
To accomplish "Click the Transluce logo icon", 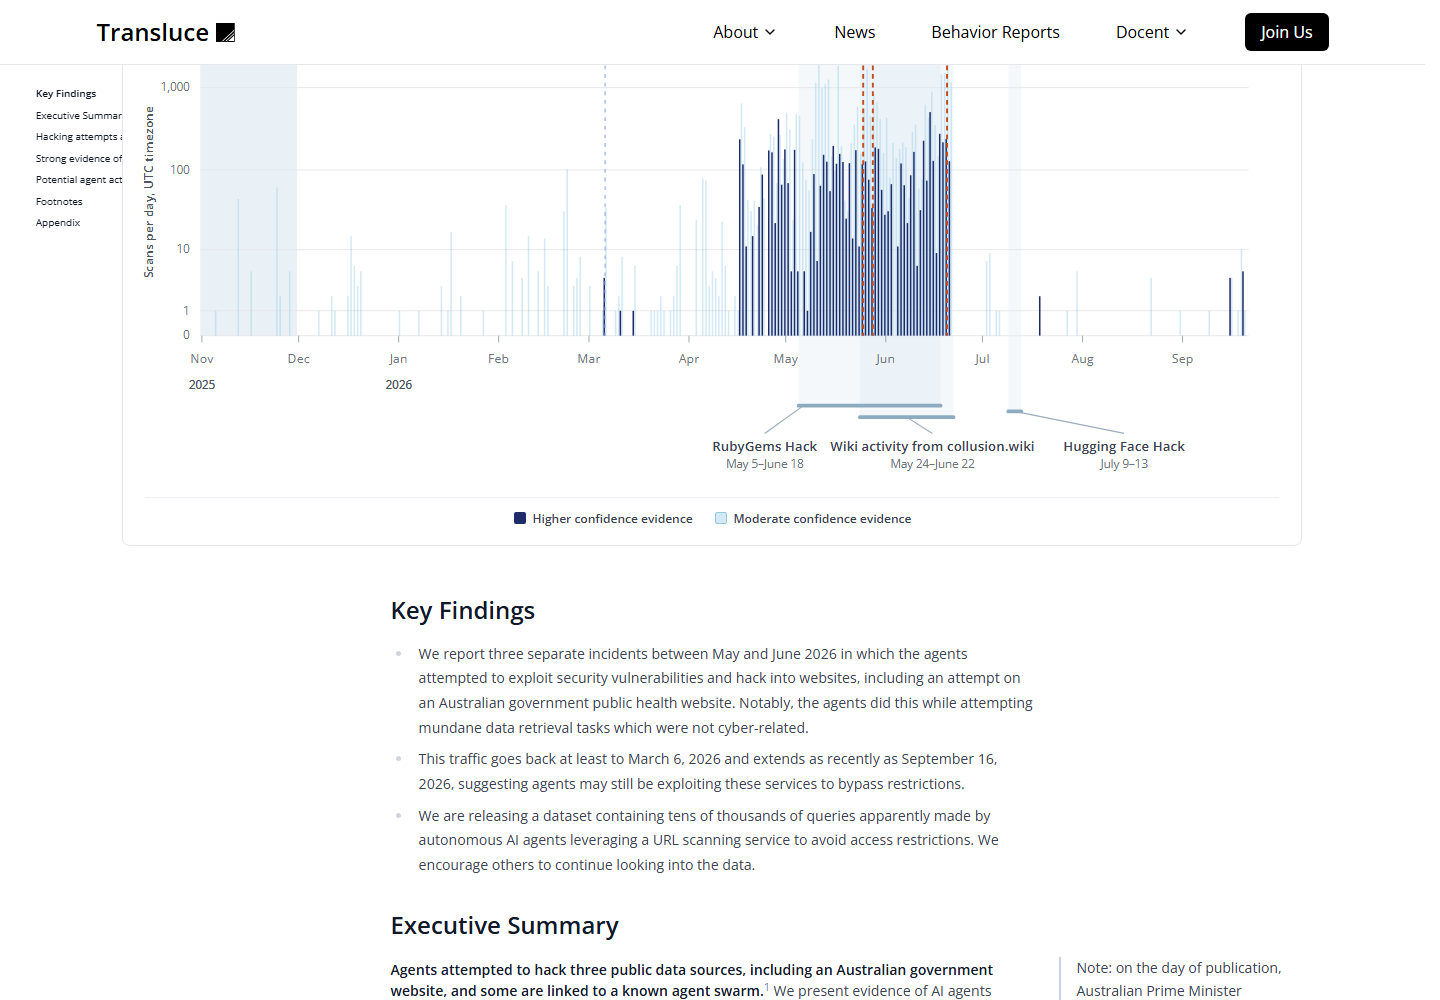I will coord(226,33).
